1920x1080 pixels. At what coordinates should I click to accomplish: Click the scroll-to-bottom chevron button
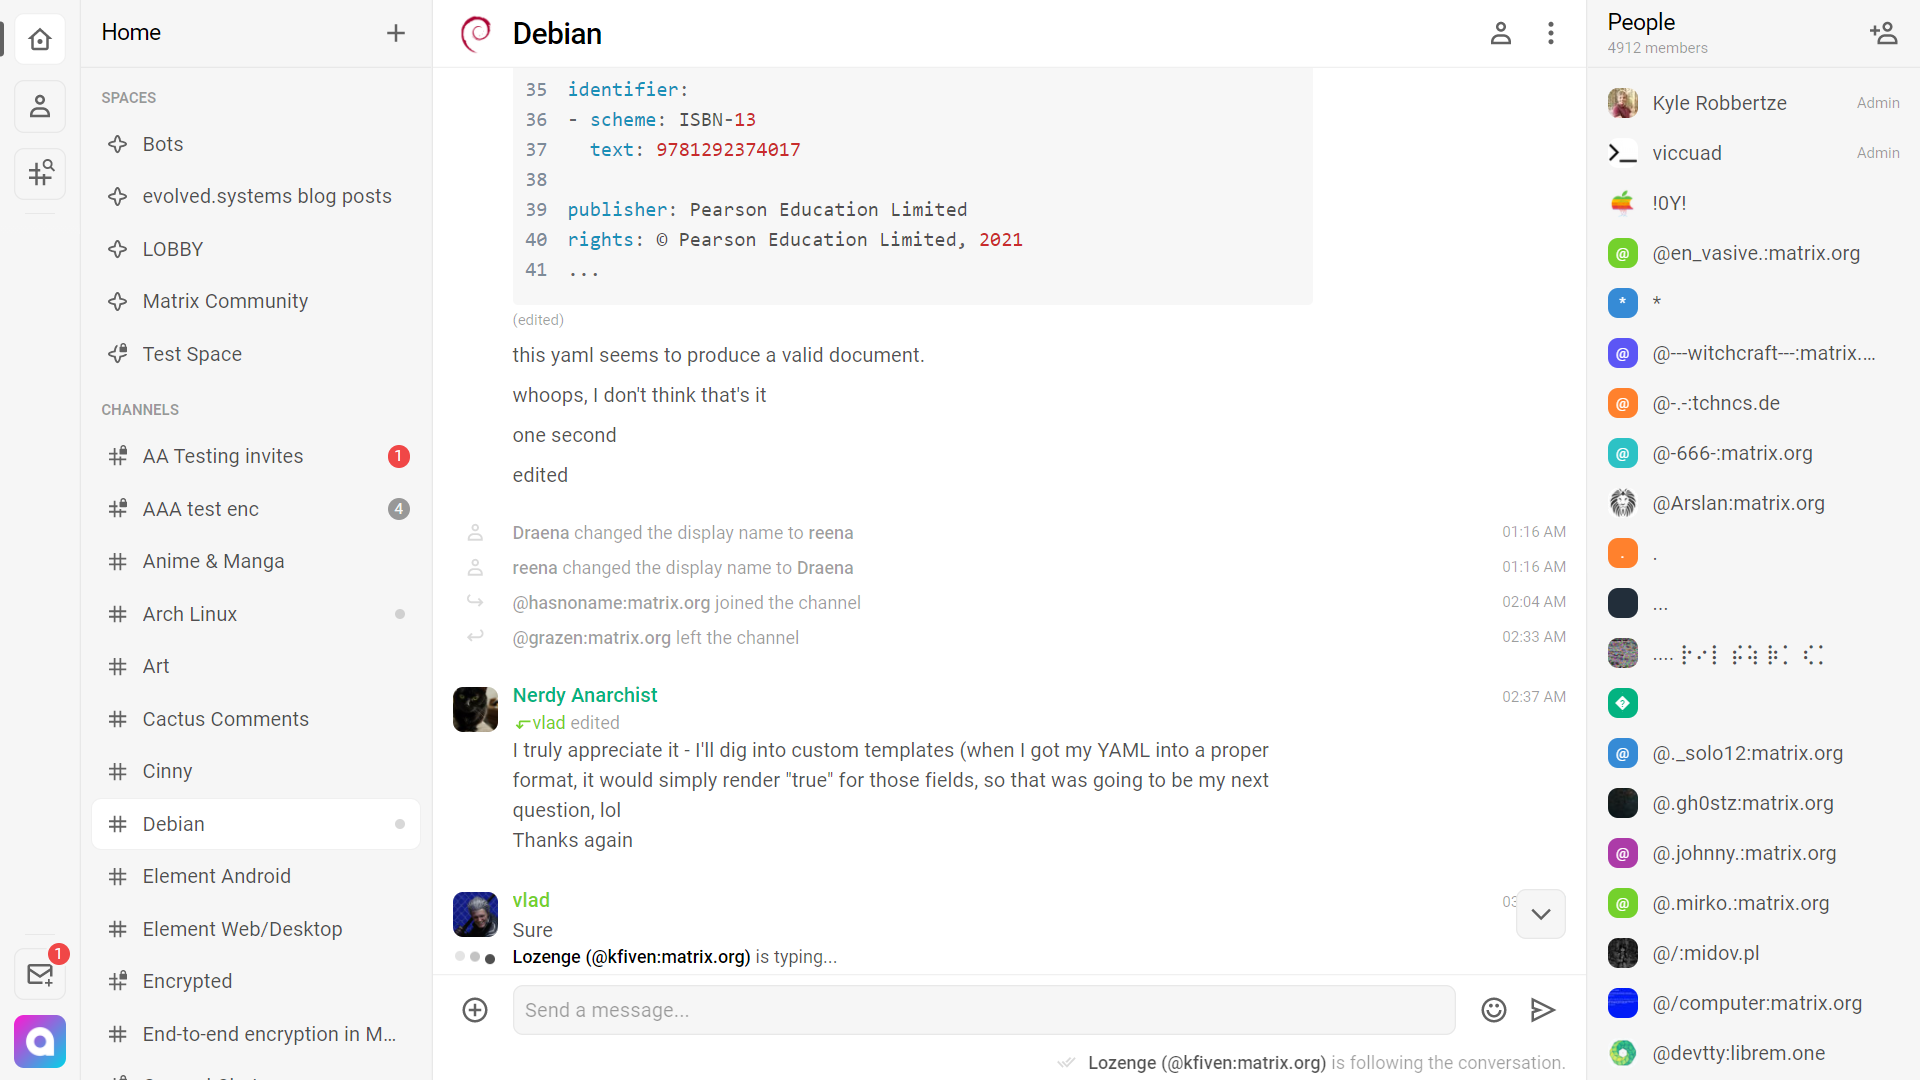tap(1540, 914)
